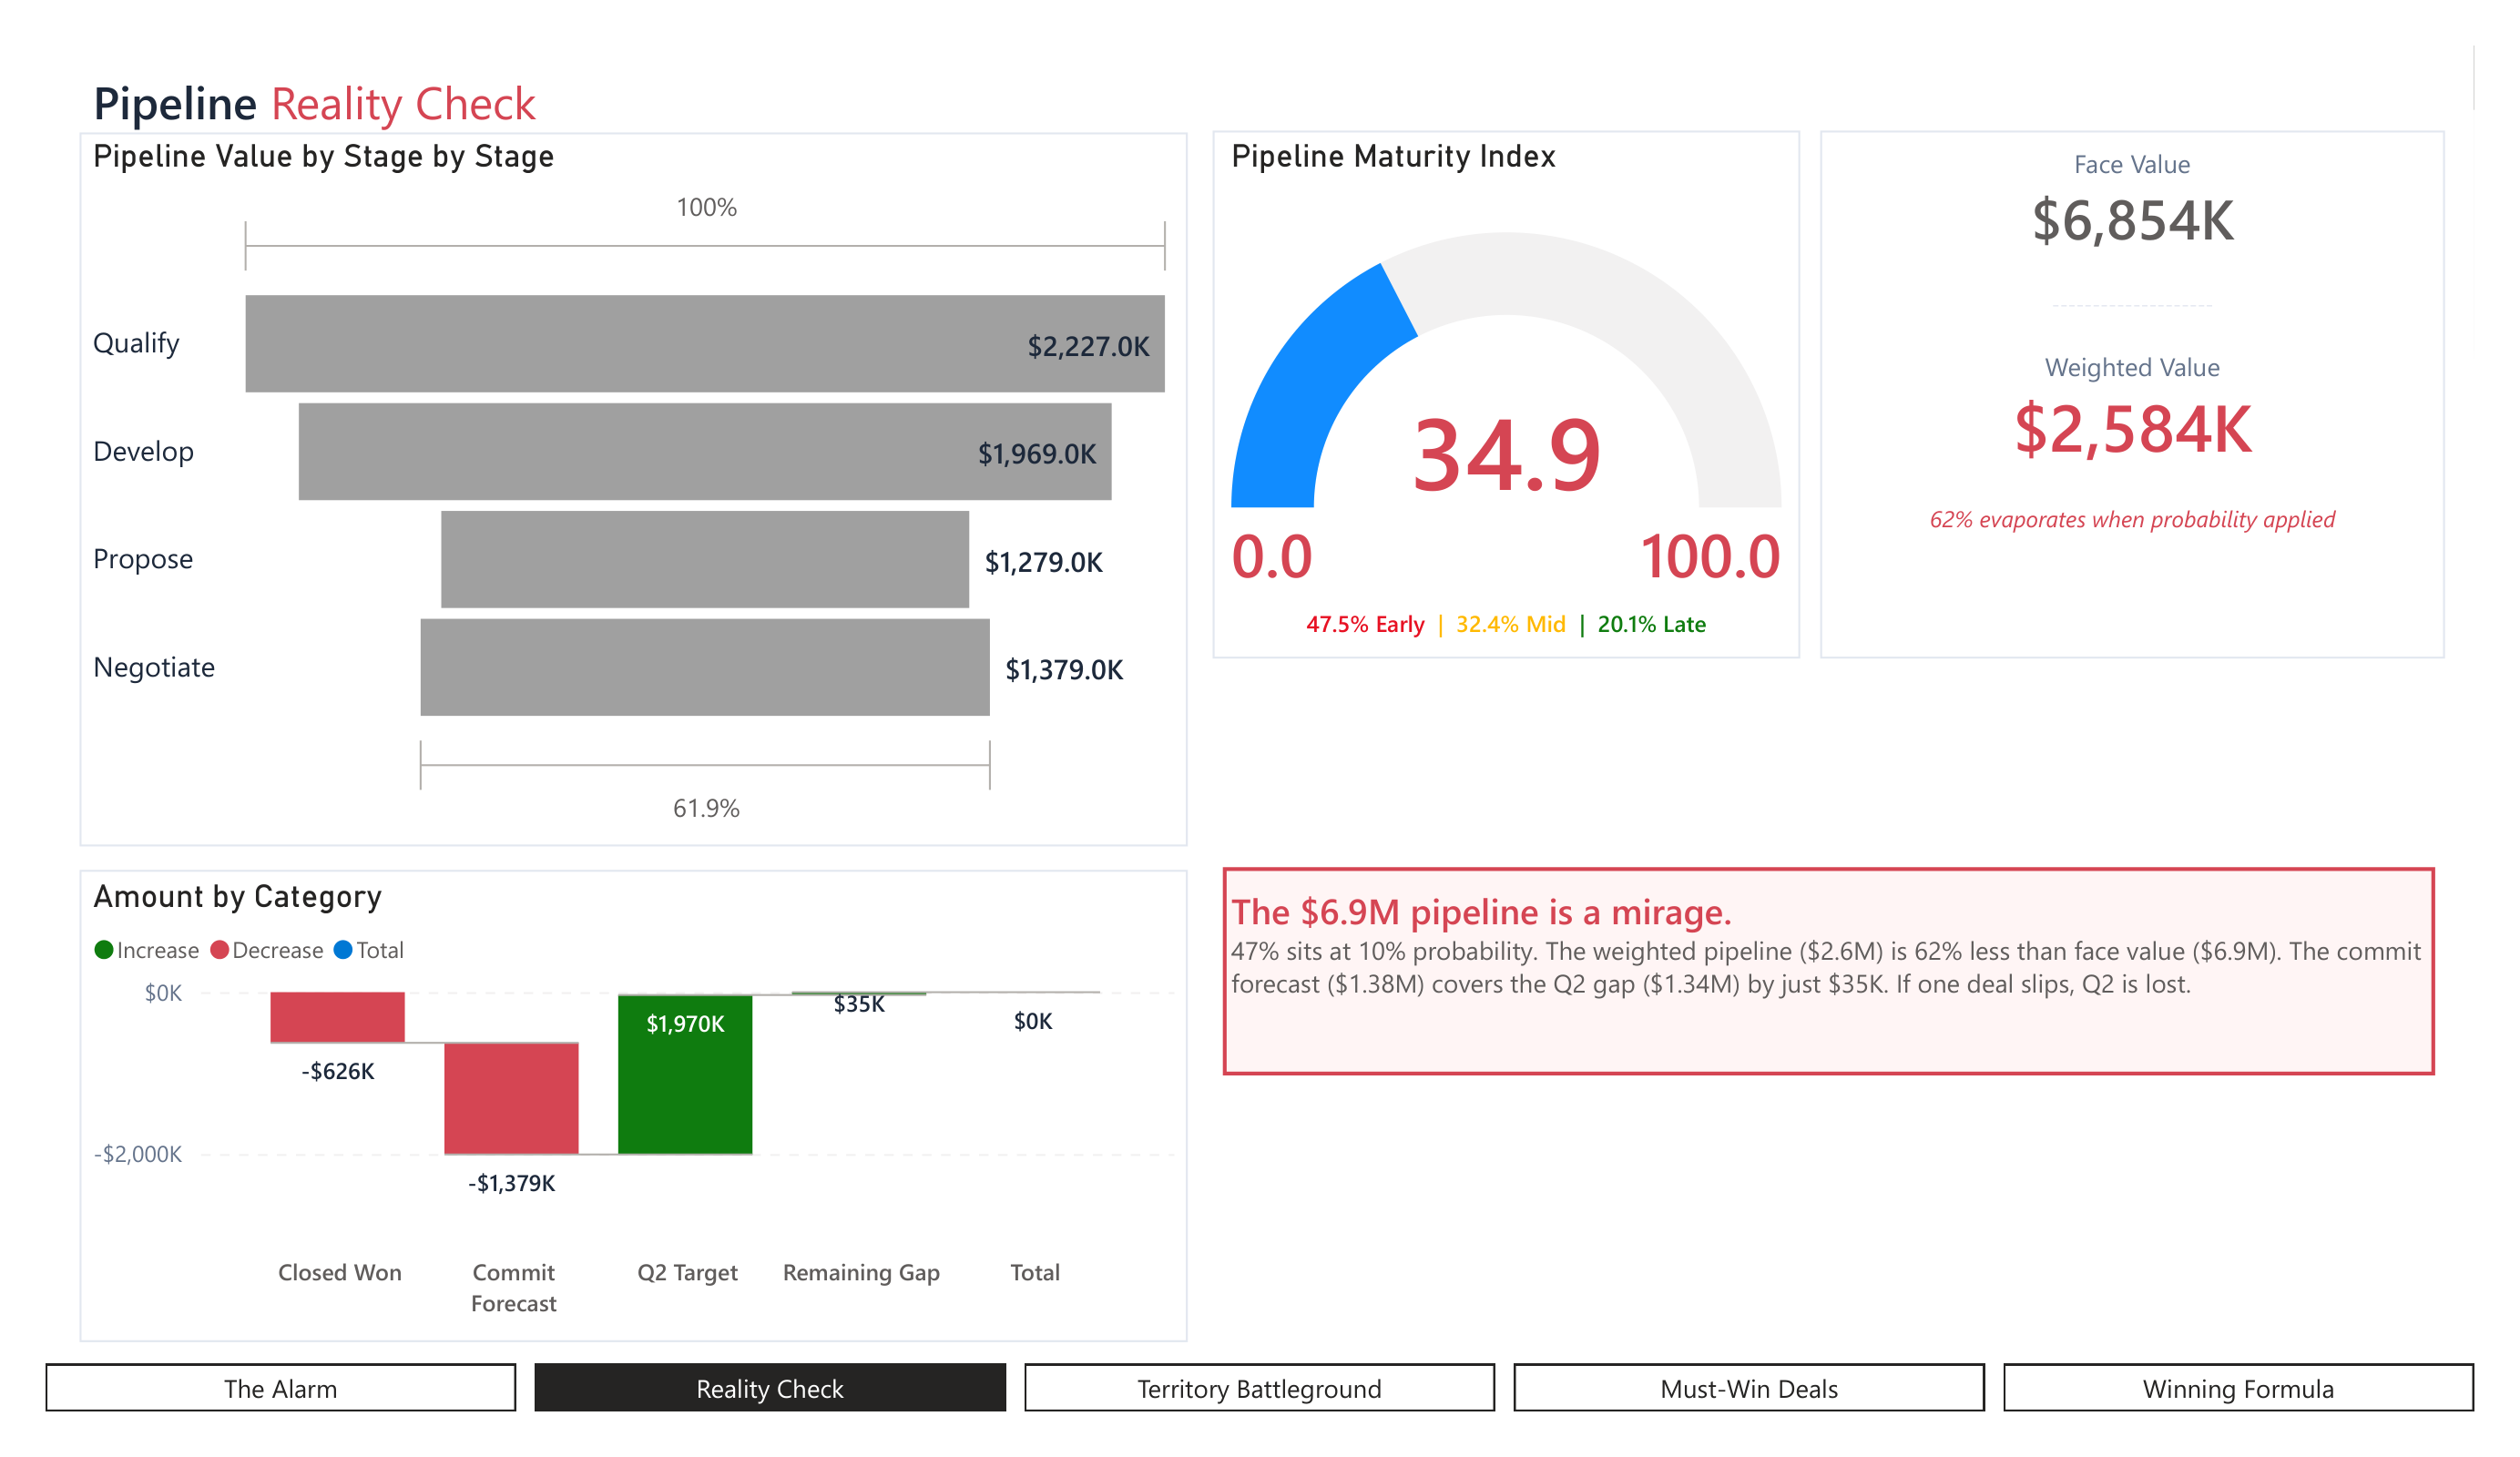
Task: Click the green Increase legend dot
Action: click(x=104, y=950)
